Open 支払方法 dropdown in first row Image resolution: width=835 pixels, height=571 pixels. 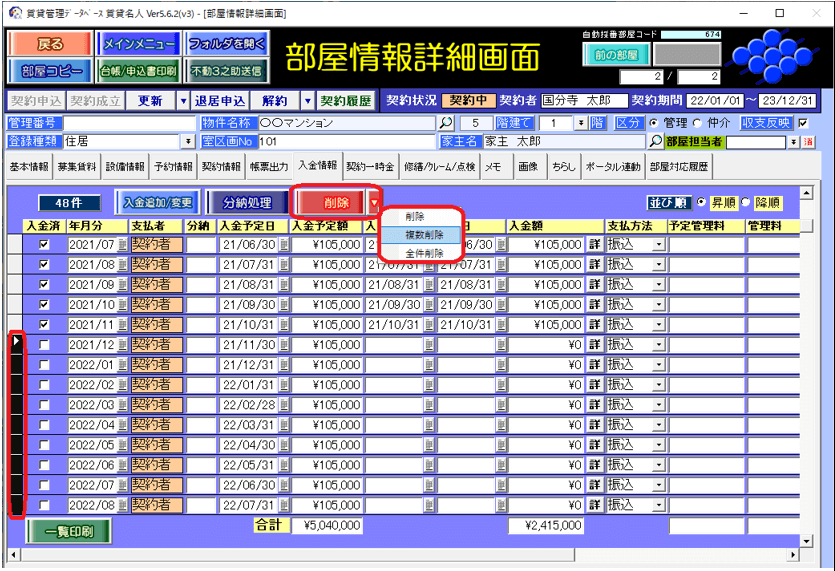click(659, 244)
